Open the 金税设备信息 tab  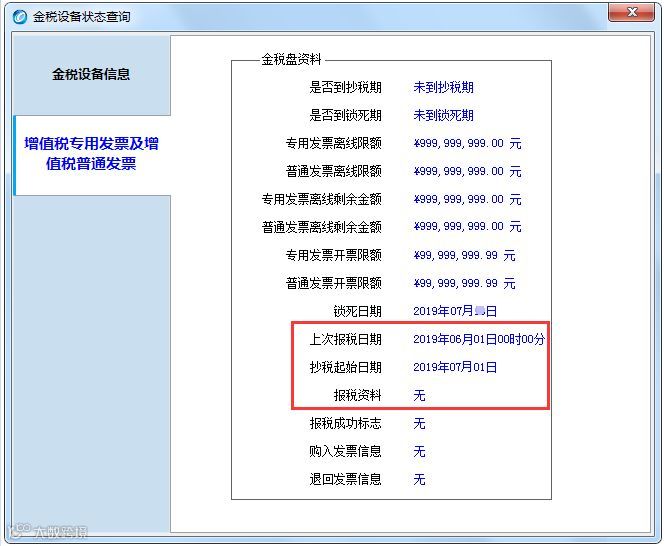coord(91,75)
